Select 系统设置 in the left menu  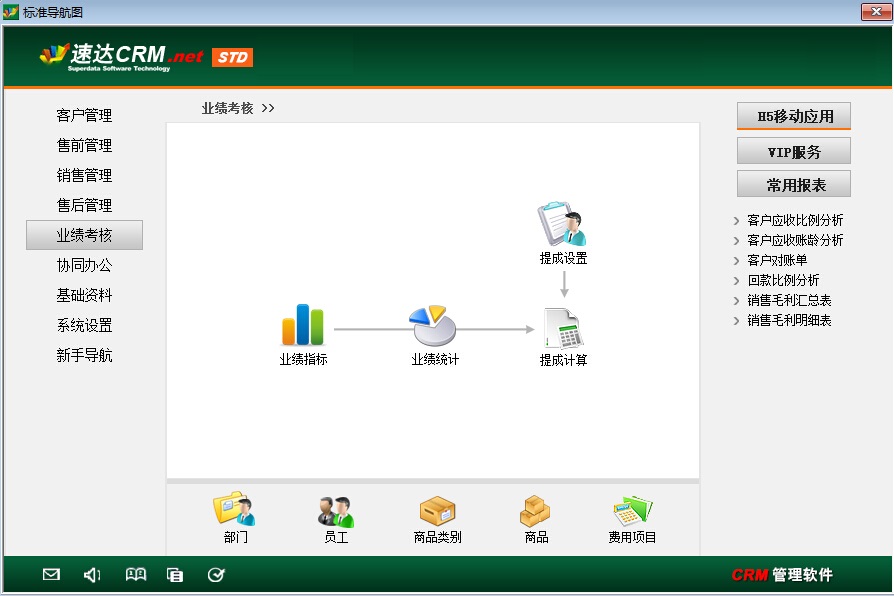click(84, 326)
